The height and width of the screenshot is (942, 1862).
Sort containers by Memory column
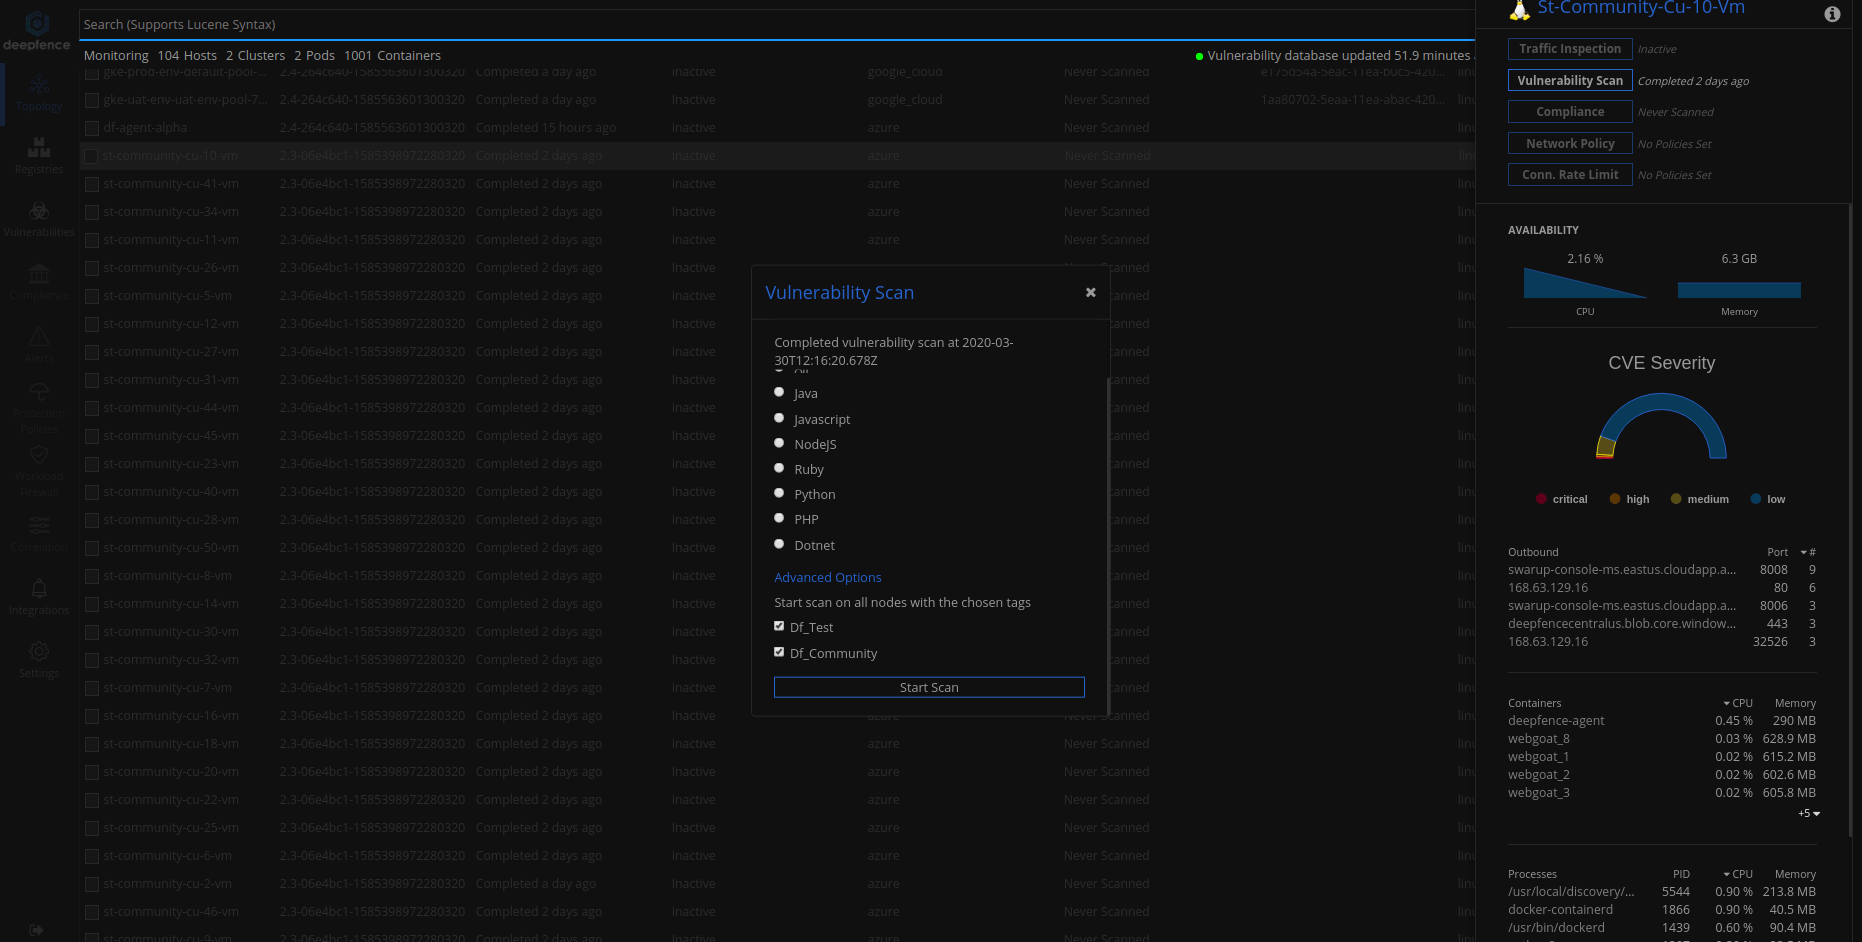click(x=1795, y=703)
